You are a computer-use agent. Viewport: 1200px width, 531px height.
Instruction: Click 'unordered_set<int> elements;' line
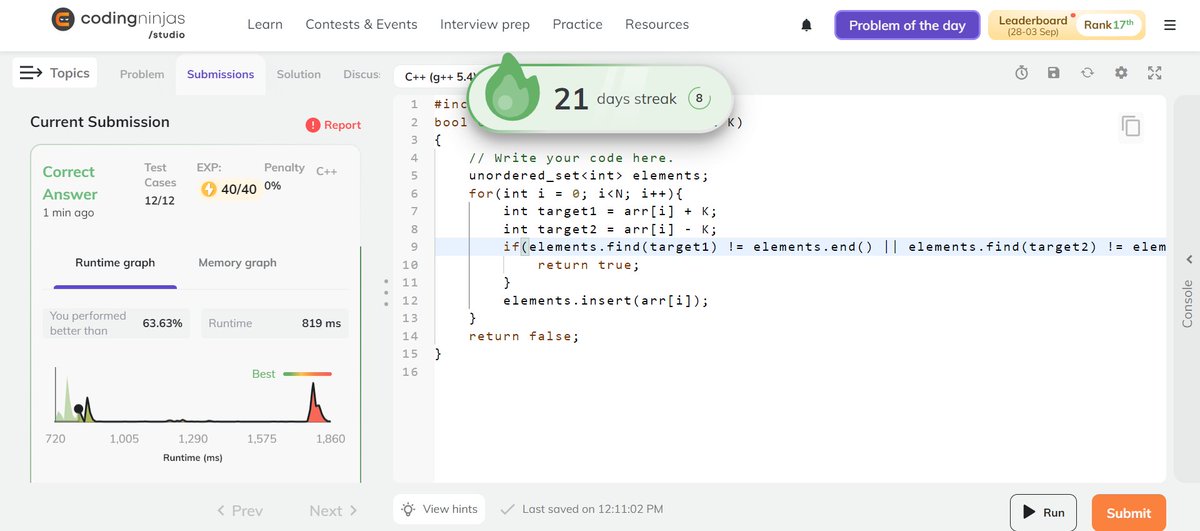[589, 175]
